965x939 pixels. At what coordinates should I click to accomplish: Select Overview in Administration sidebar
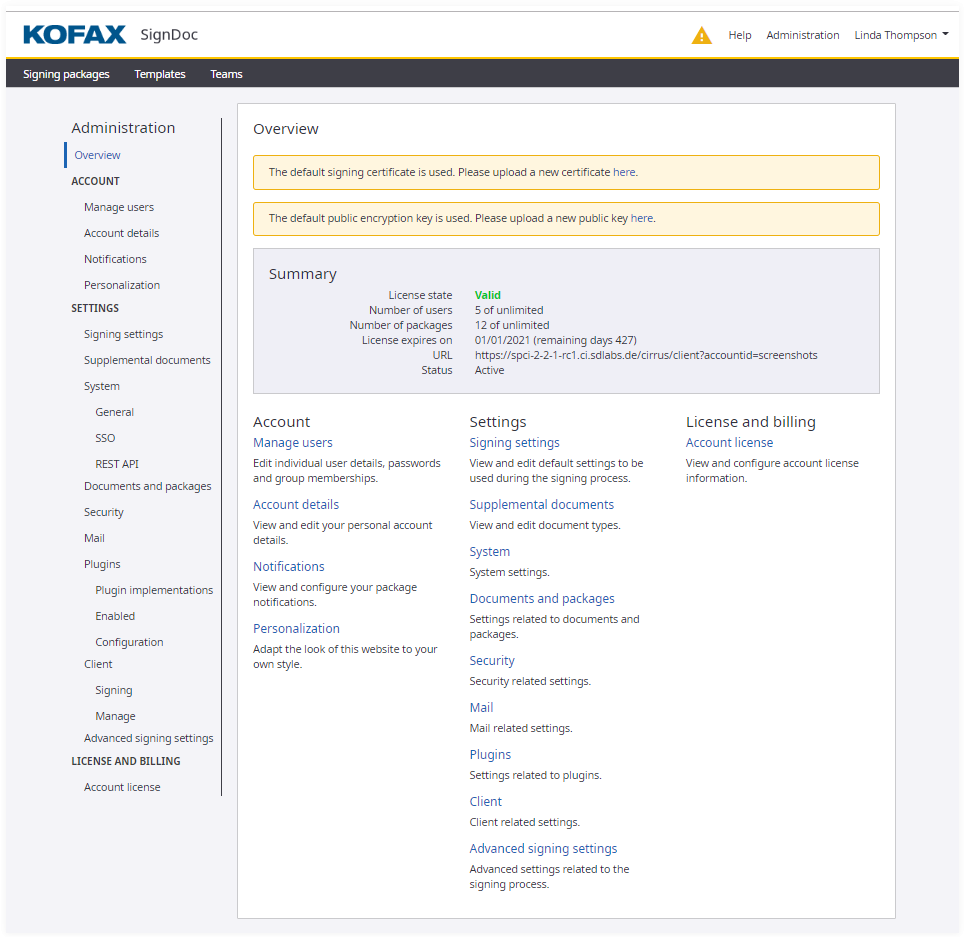pos(97,155)
